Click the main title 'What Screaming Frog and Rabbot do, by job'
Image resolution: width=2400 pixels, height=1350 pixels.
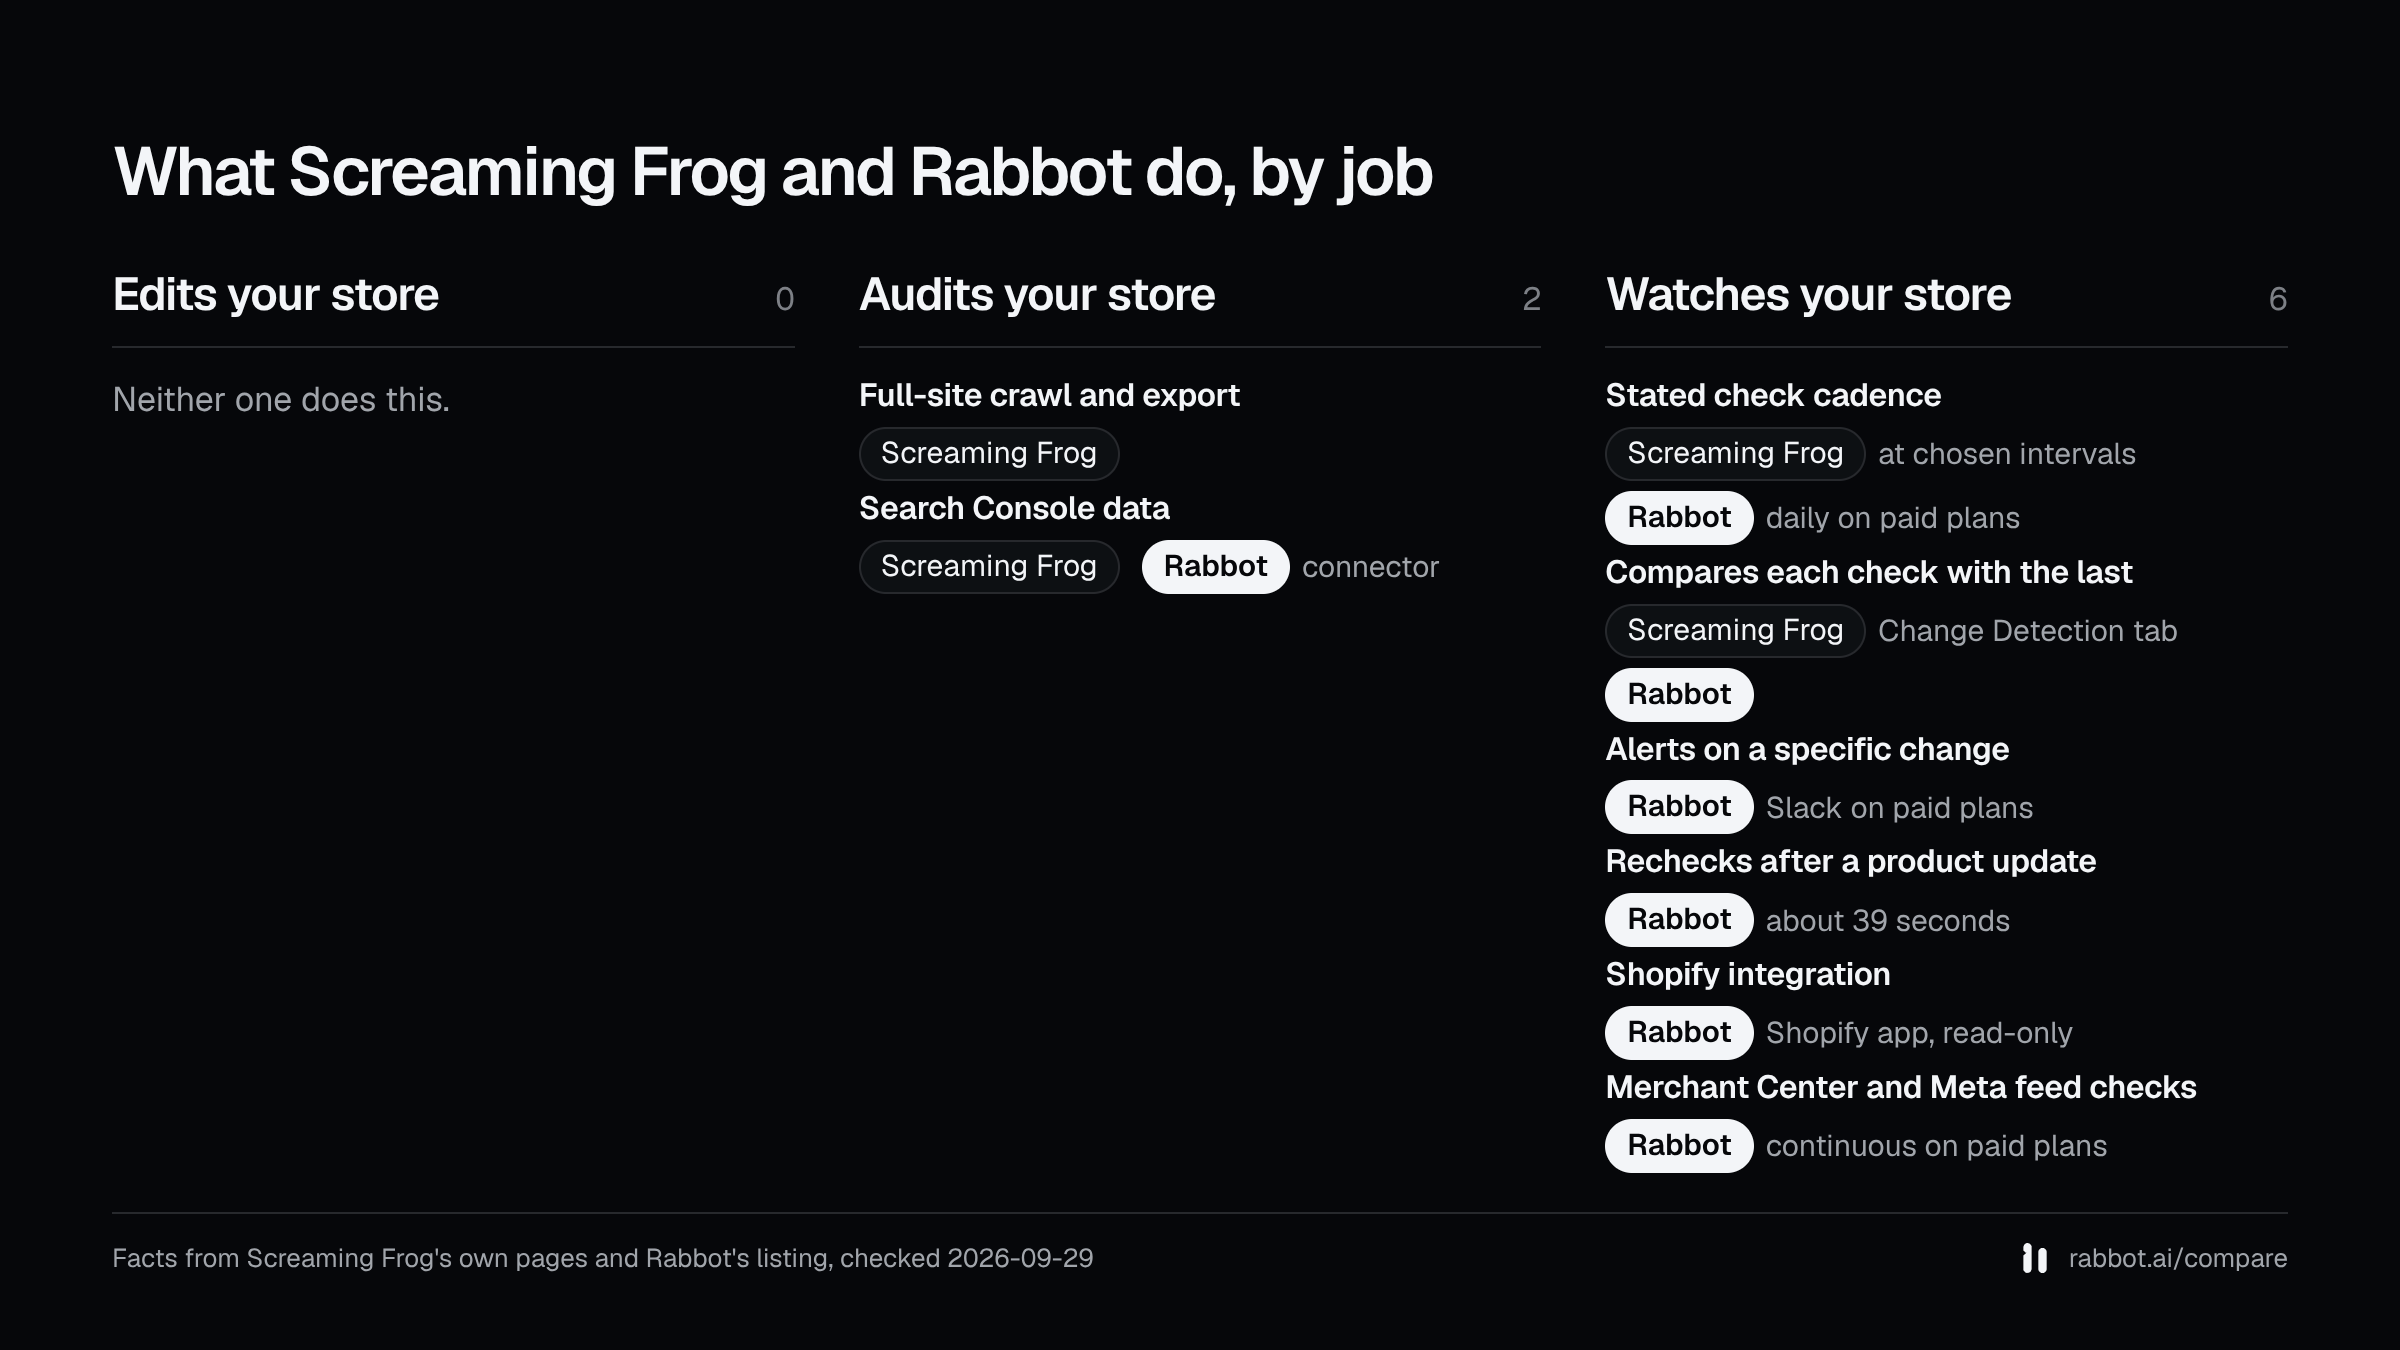click(x=773, y=172)
